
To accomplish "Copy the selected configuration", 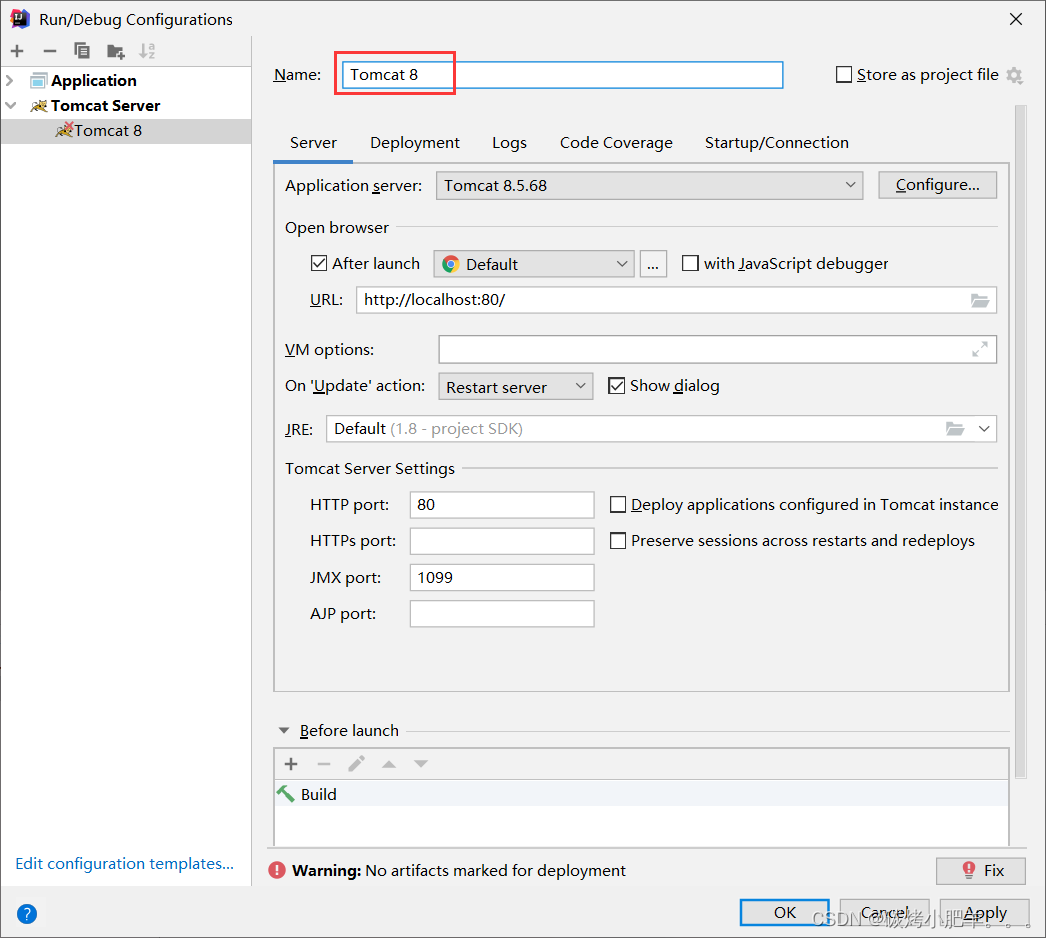I will (82, 51).
